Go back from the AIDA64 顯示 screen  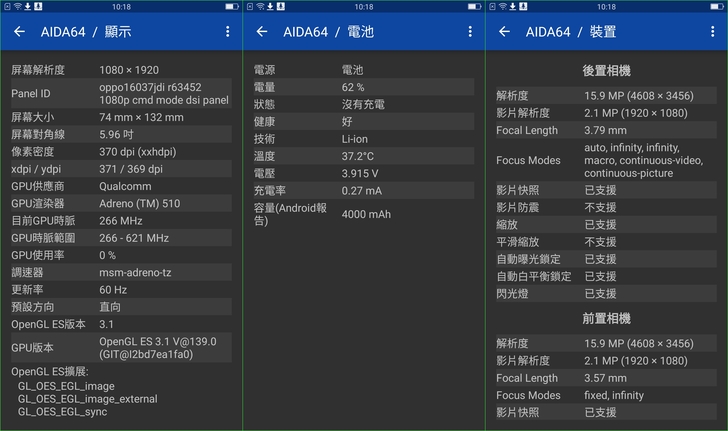pyautogui.click(x=20, y=32)
